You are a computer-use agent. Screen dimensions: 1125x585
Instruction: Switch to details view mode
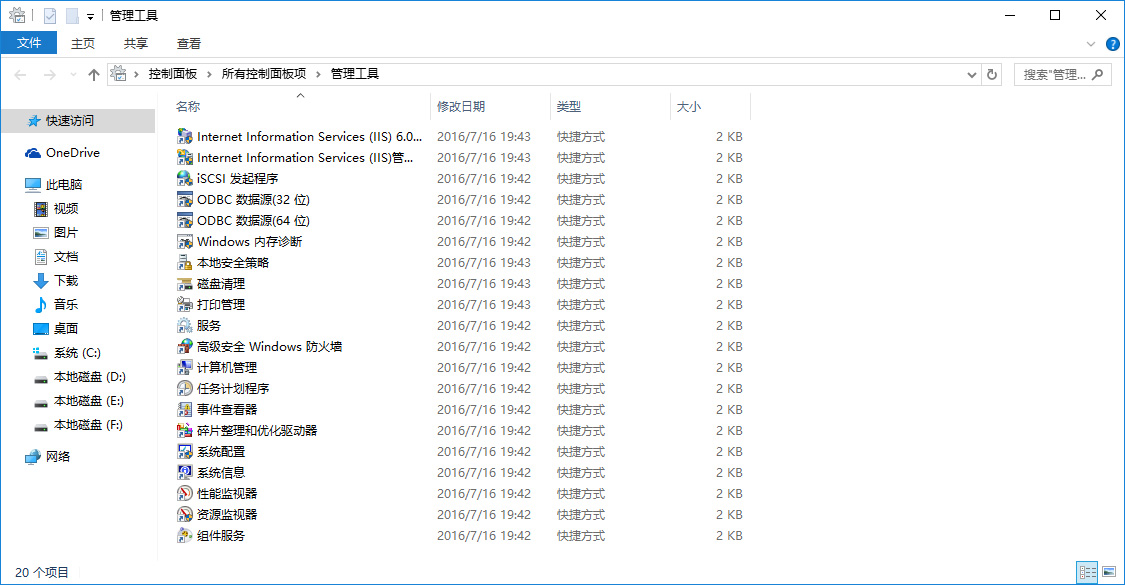click(1088, 570)
